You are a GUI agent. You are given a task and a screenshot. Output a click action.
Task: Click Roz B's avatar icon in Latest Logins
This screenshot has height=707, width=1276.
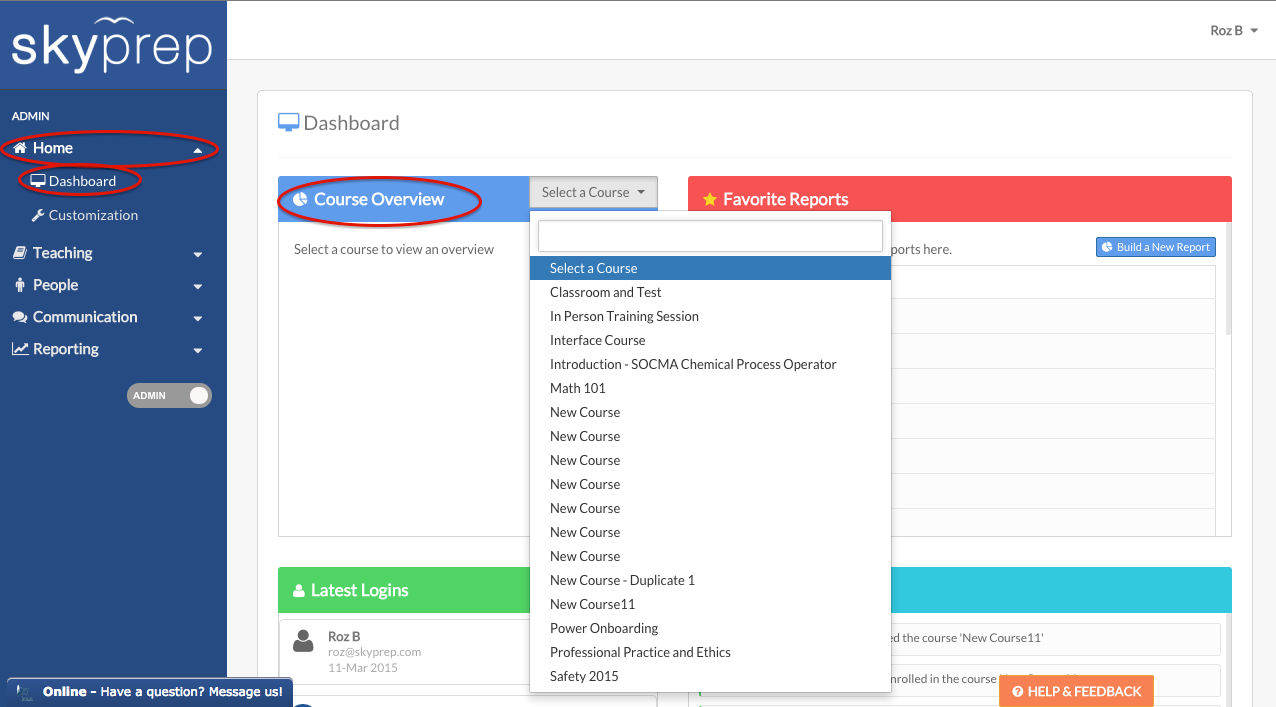[303, 641]
